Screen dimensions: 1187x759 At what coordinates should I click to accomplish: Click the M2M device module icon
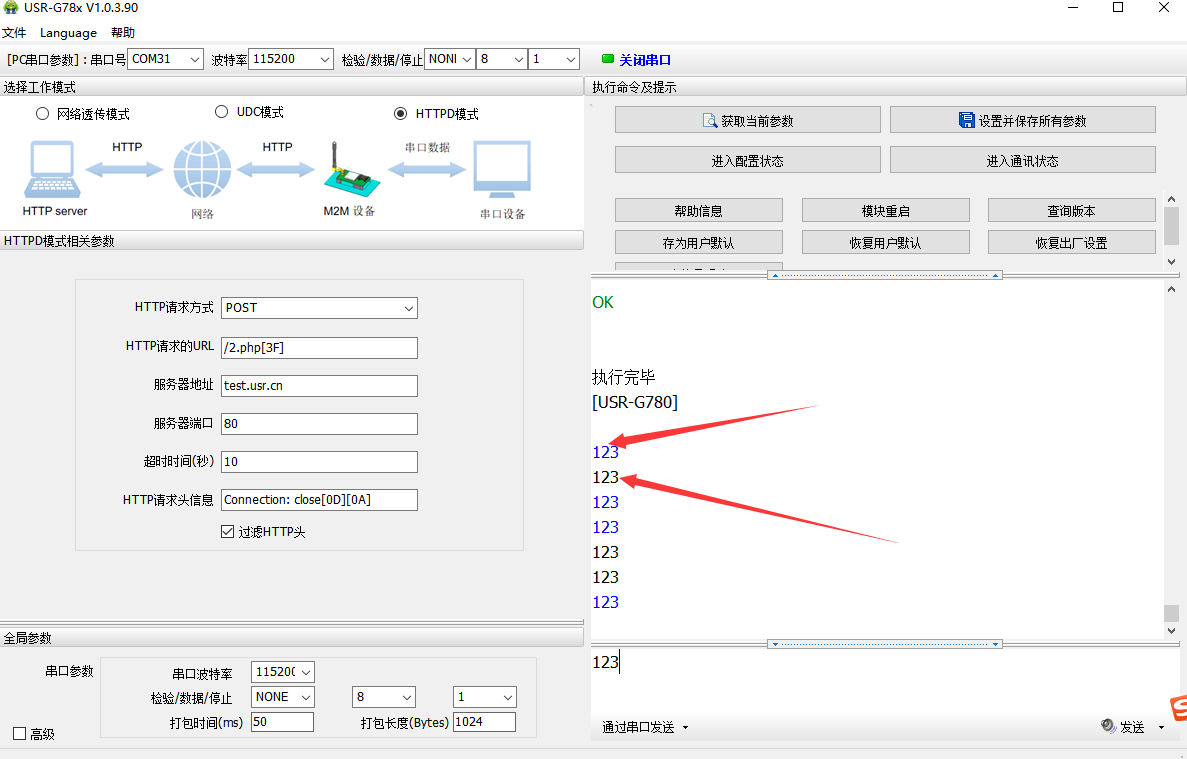click(348, 170)
